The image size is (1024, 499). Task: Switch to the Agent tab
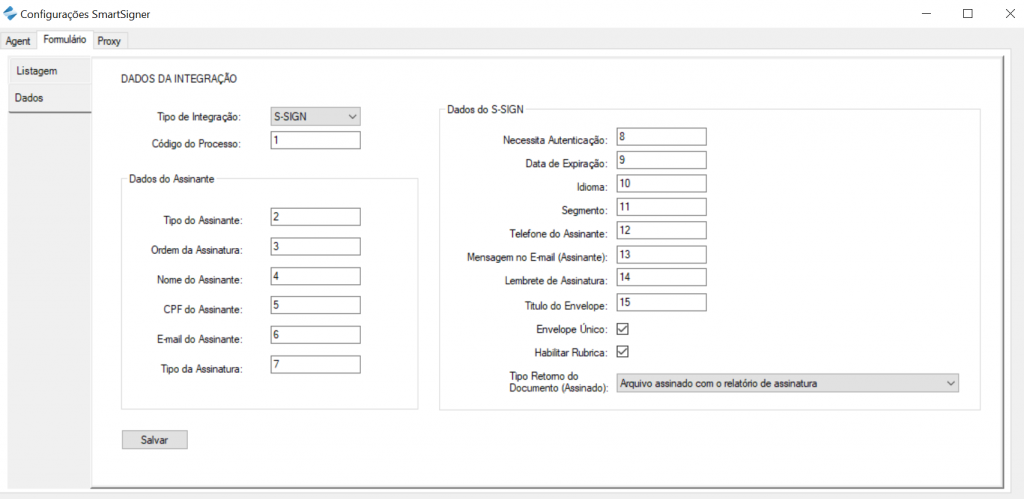click(18, 40)
